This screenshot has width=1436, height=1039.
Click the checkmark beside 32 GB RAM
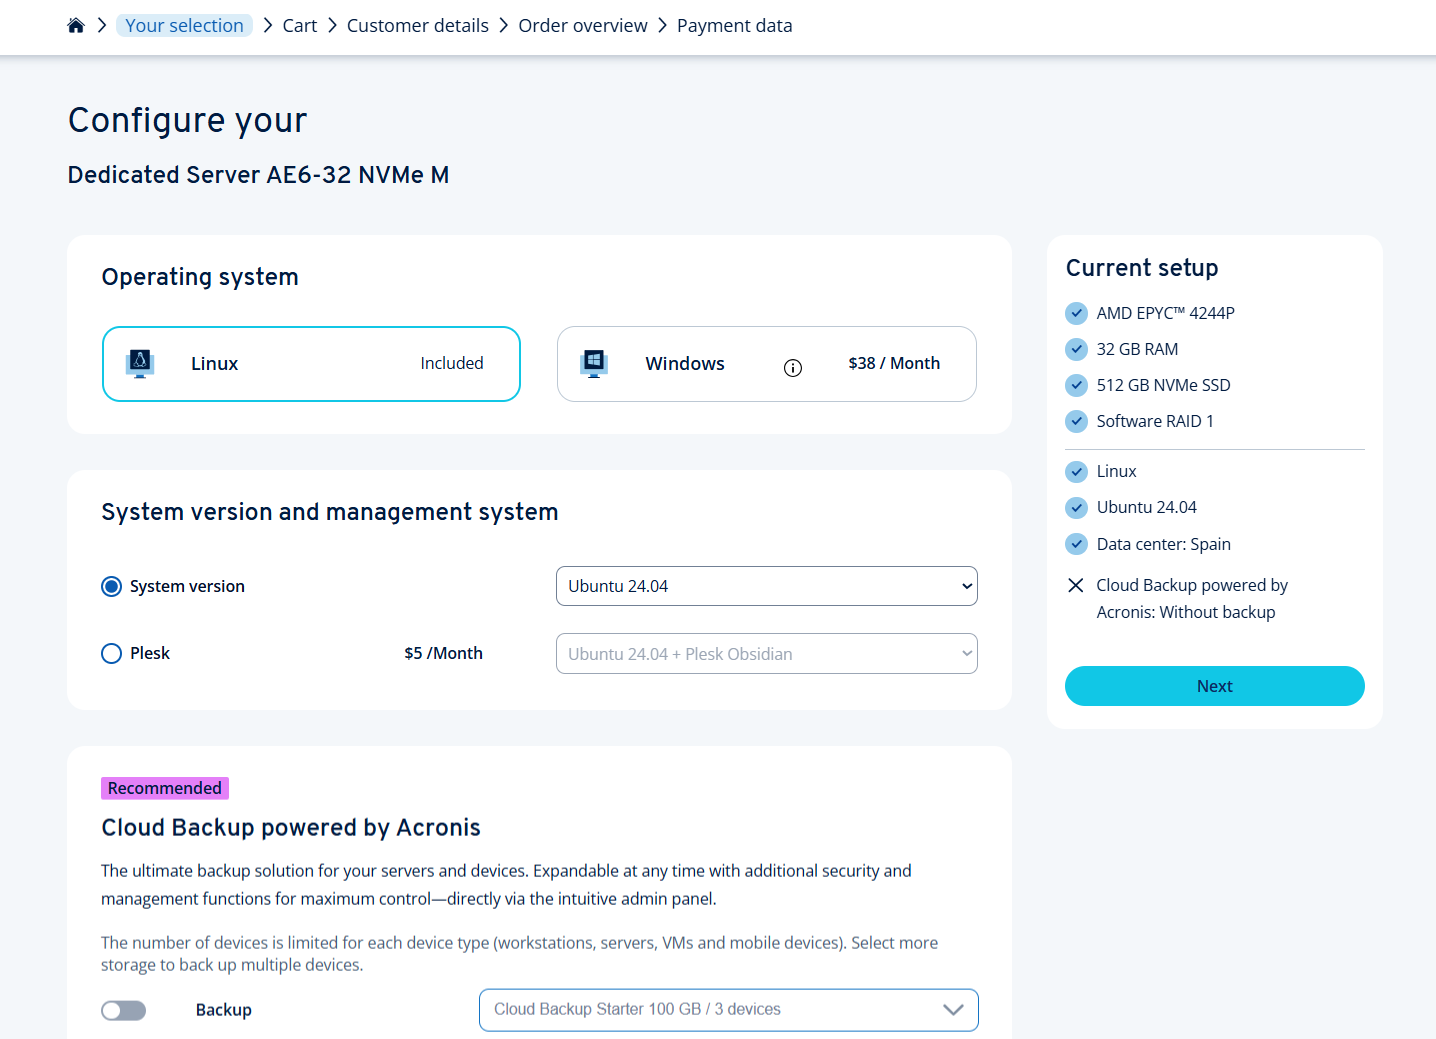[x=1077, y=349]
